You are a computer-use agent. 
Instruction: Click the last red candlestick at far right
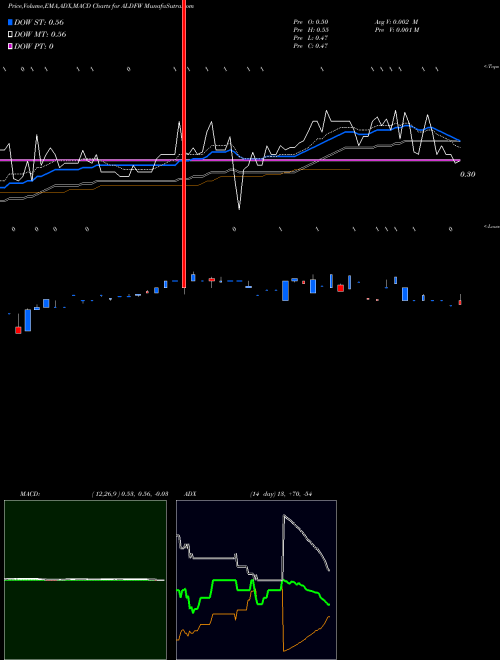(x=460, y=302)
